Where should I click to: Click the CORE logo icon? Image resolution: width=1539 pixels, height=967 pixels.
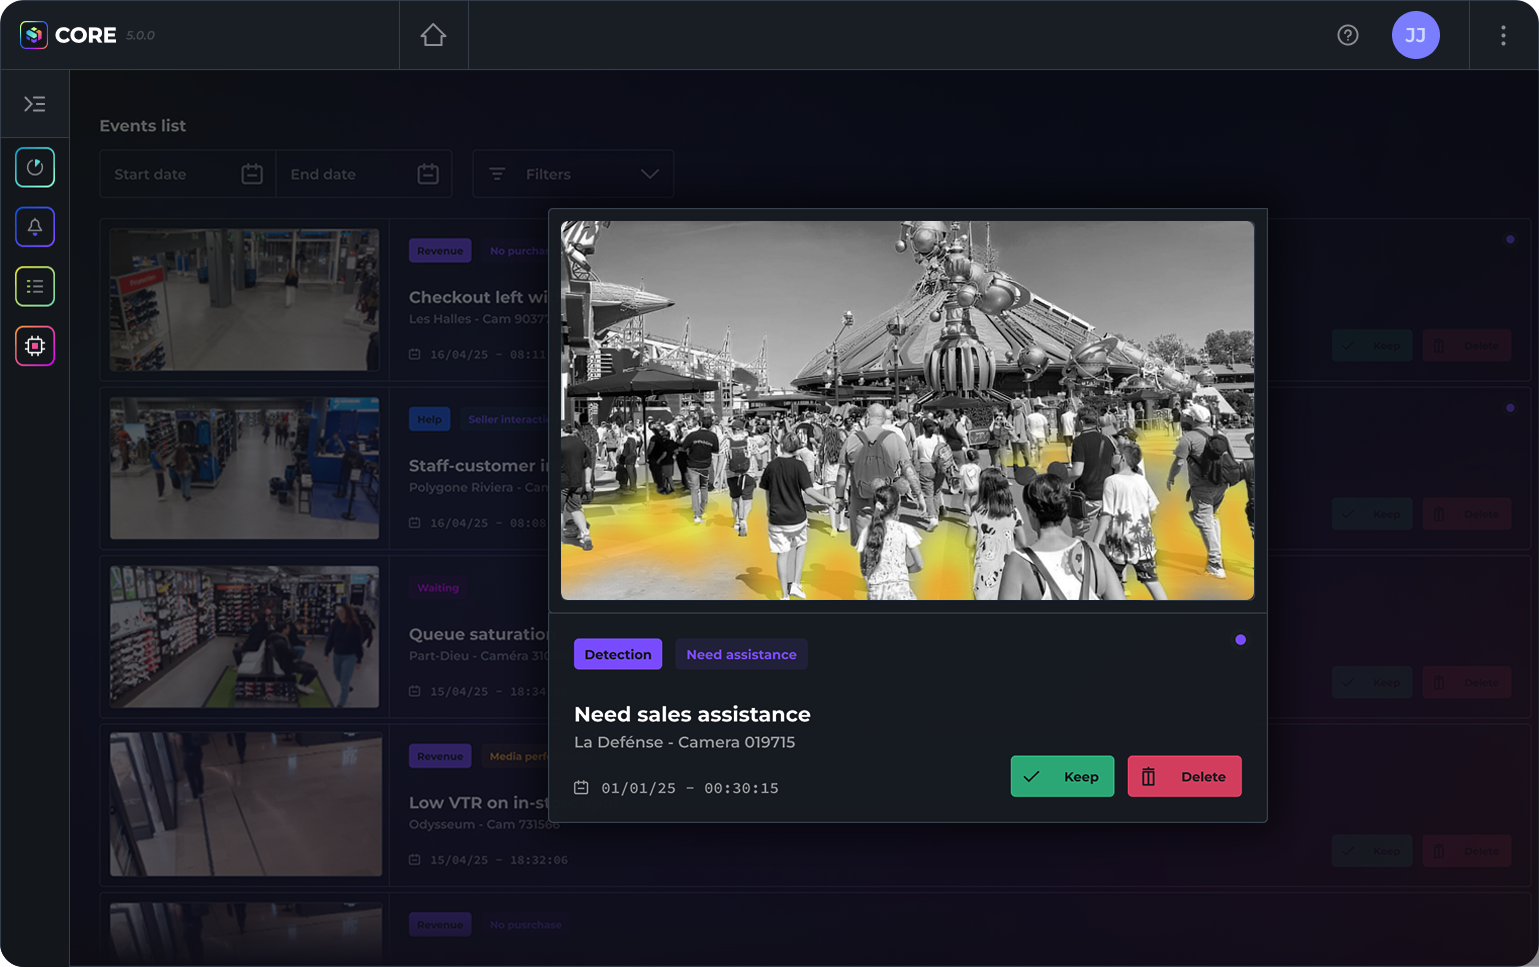point(33,34)
